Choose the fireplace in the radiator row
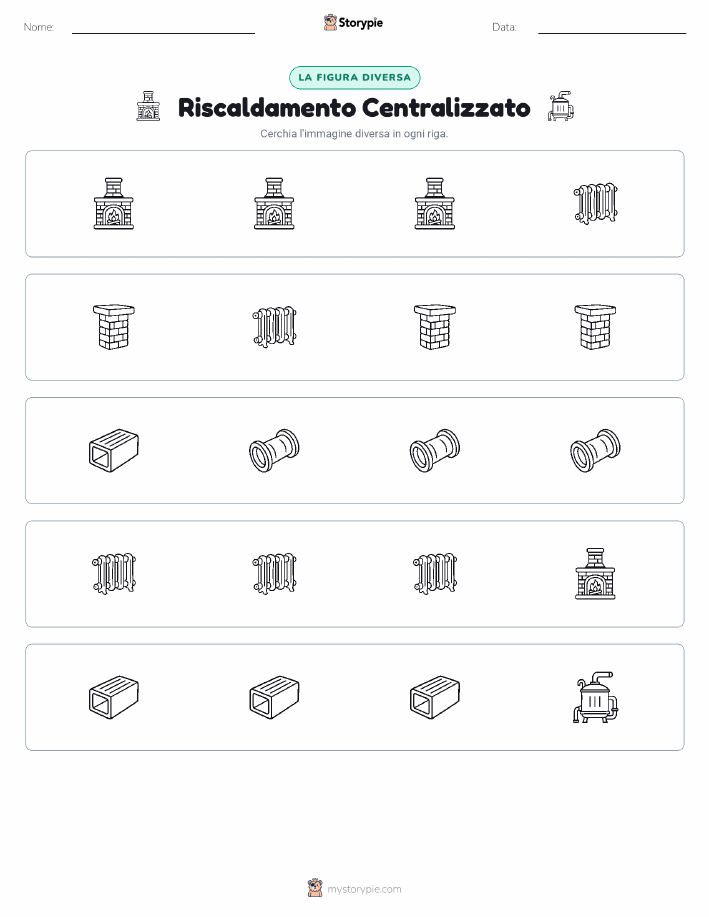 [x=596, y=574]
